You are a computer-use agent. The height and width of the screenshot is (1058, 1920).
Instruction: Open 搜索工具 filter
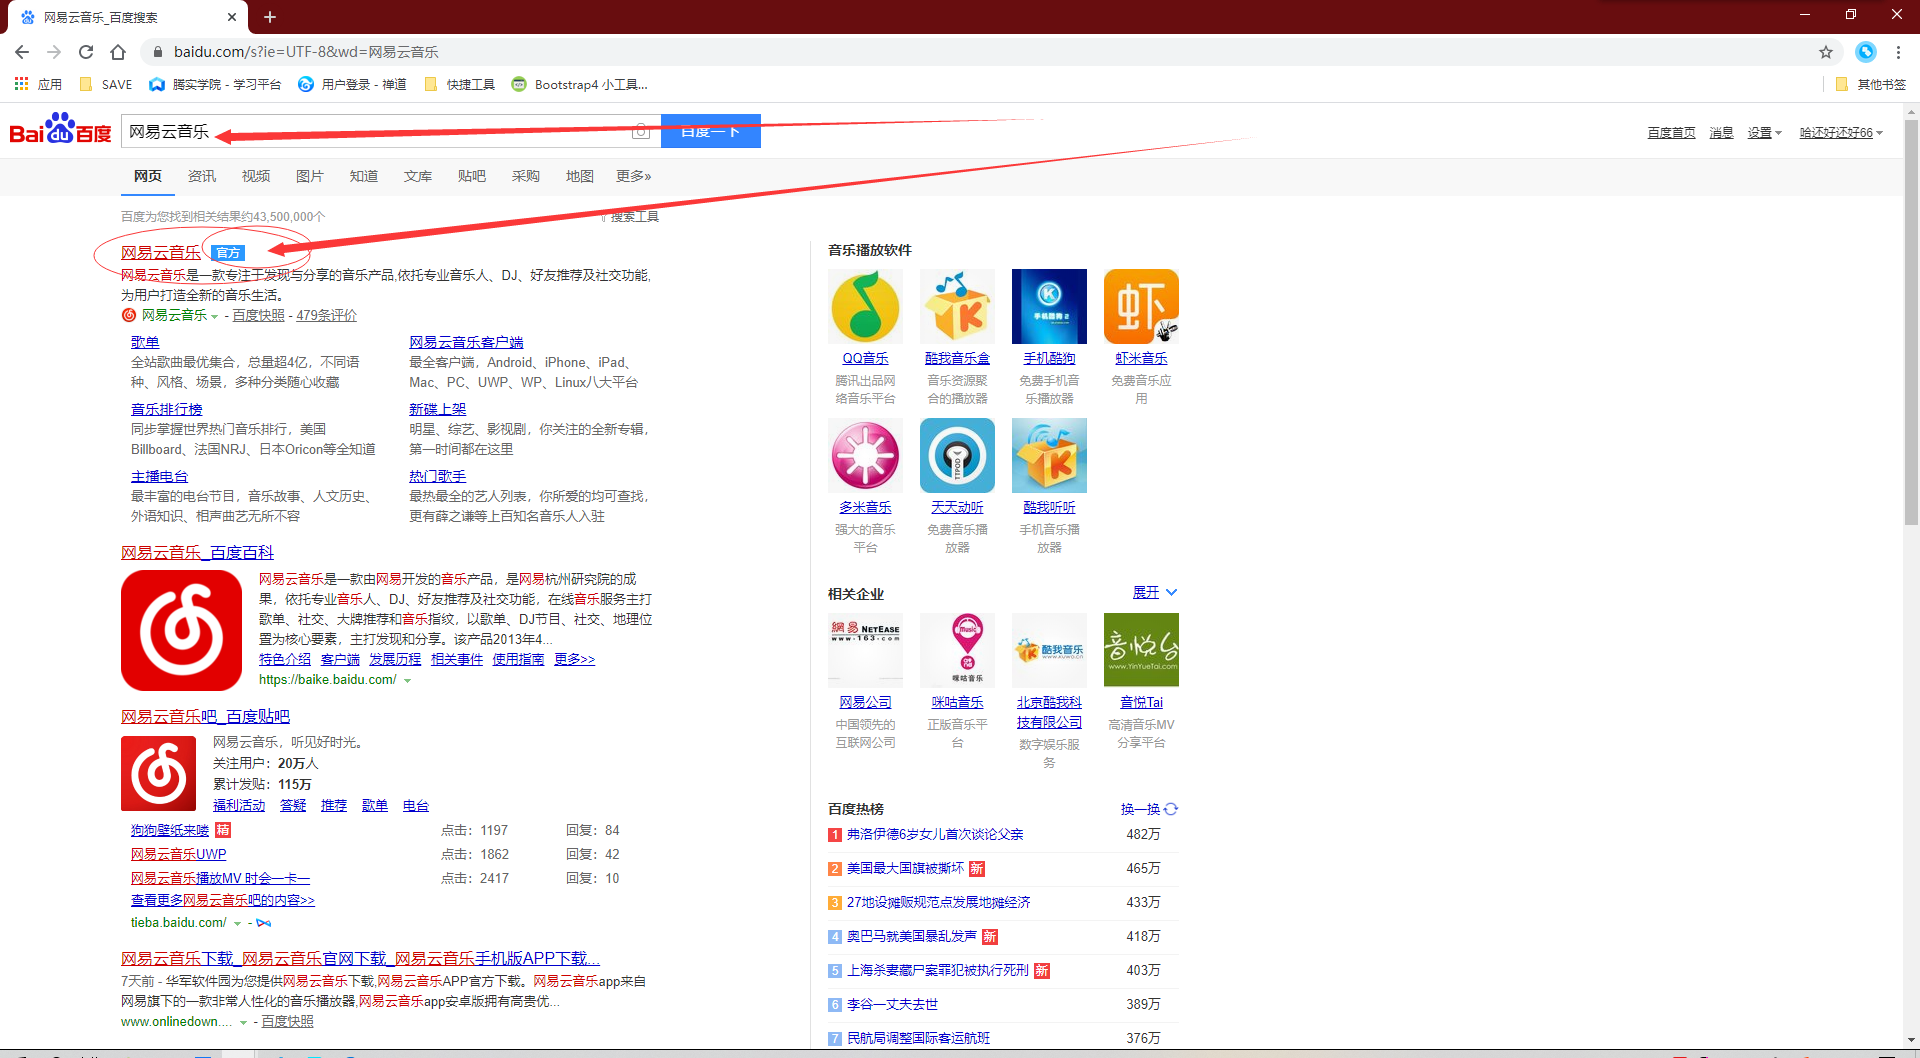click(x=629, y=216)
